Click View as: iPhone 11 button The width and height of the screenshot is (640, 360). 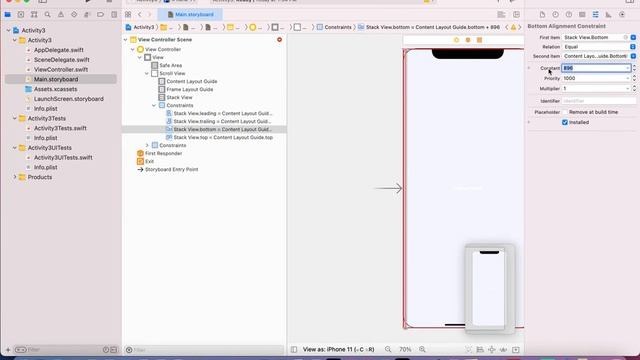pyautogui.click(x=338, y=350)
